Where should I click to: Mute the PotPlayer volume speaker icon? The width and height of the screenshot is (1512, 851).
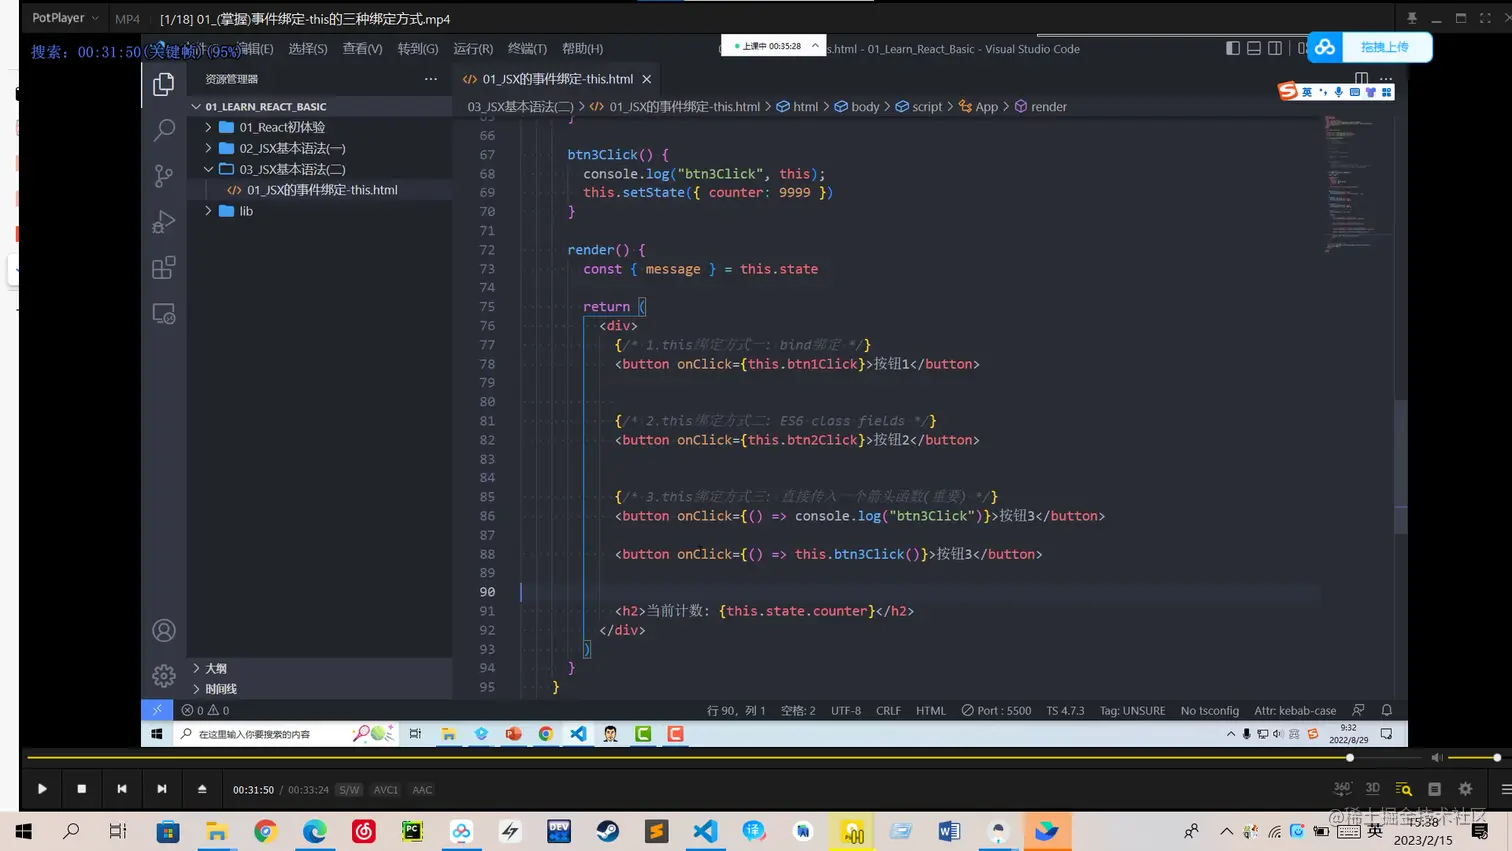[1437, 758]
